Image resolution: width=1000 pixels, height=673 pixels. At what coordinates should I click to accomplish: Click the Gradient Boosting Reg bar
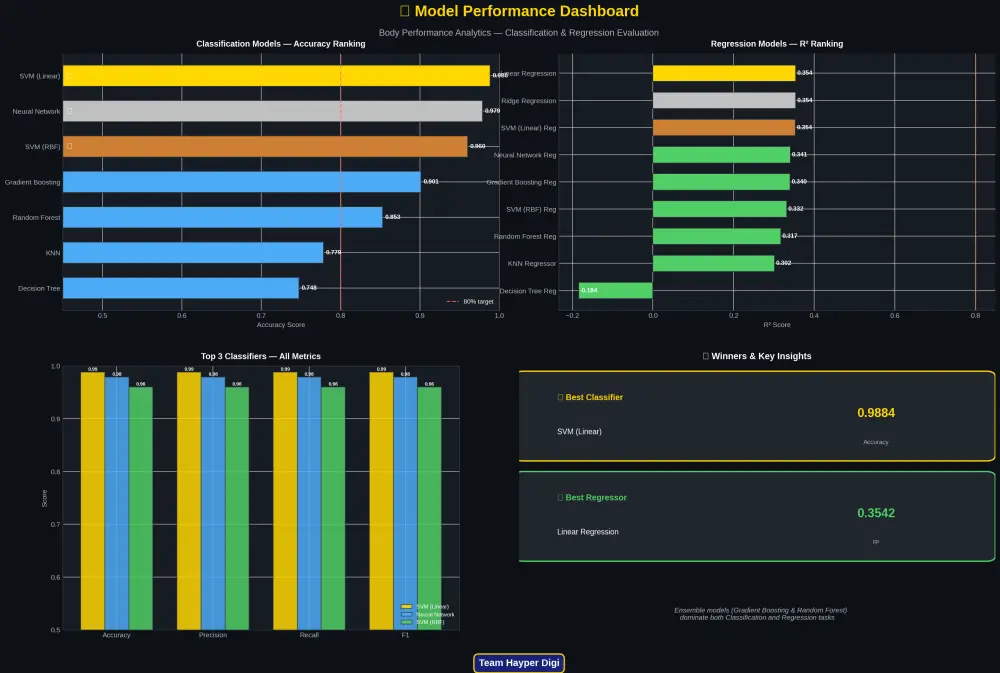721,182
